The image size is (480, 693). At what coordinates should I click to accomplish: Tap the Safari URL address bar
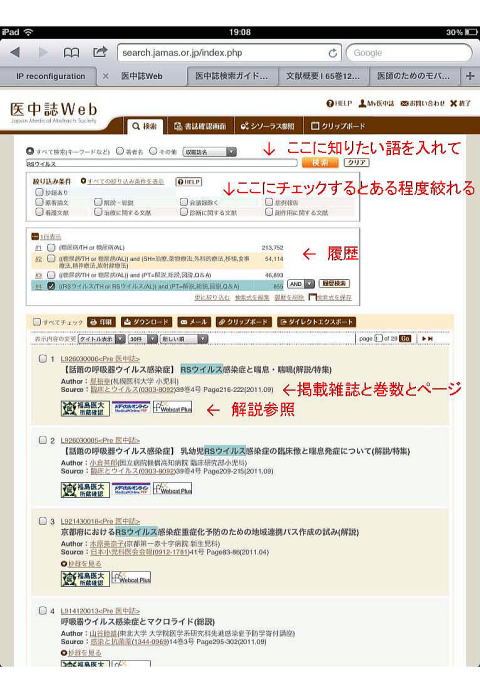pyautogui.click(x=229, y=53)
